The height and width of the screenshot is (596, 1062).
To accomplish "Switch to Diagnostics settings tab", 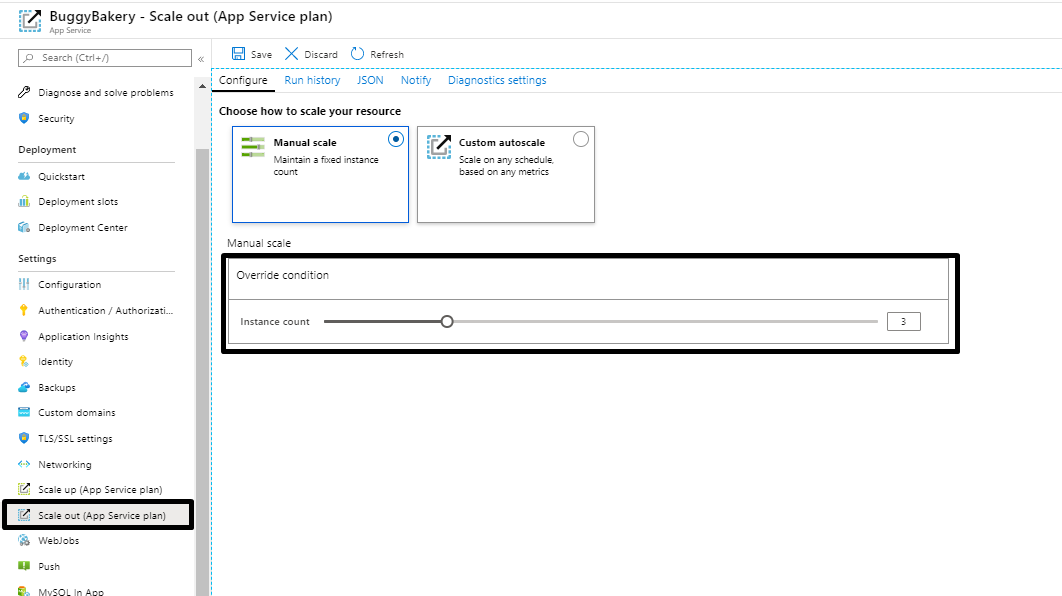I will 497,80.
